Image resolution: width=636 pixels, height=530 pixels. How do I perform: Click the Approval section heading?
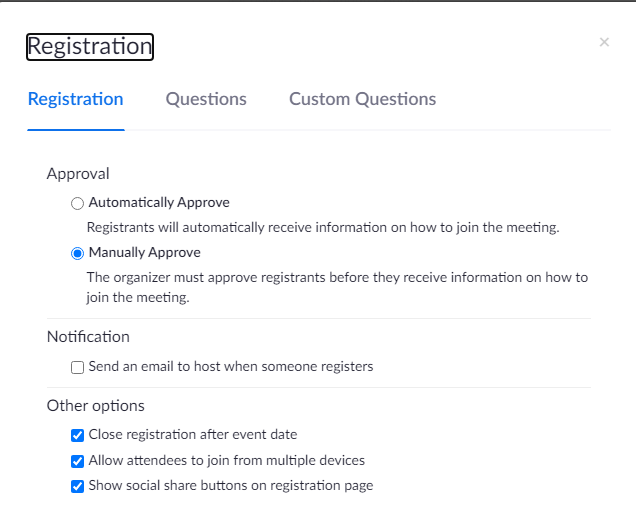[x=78, y=174]
